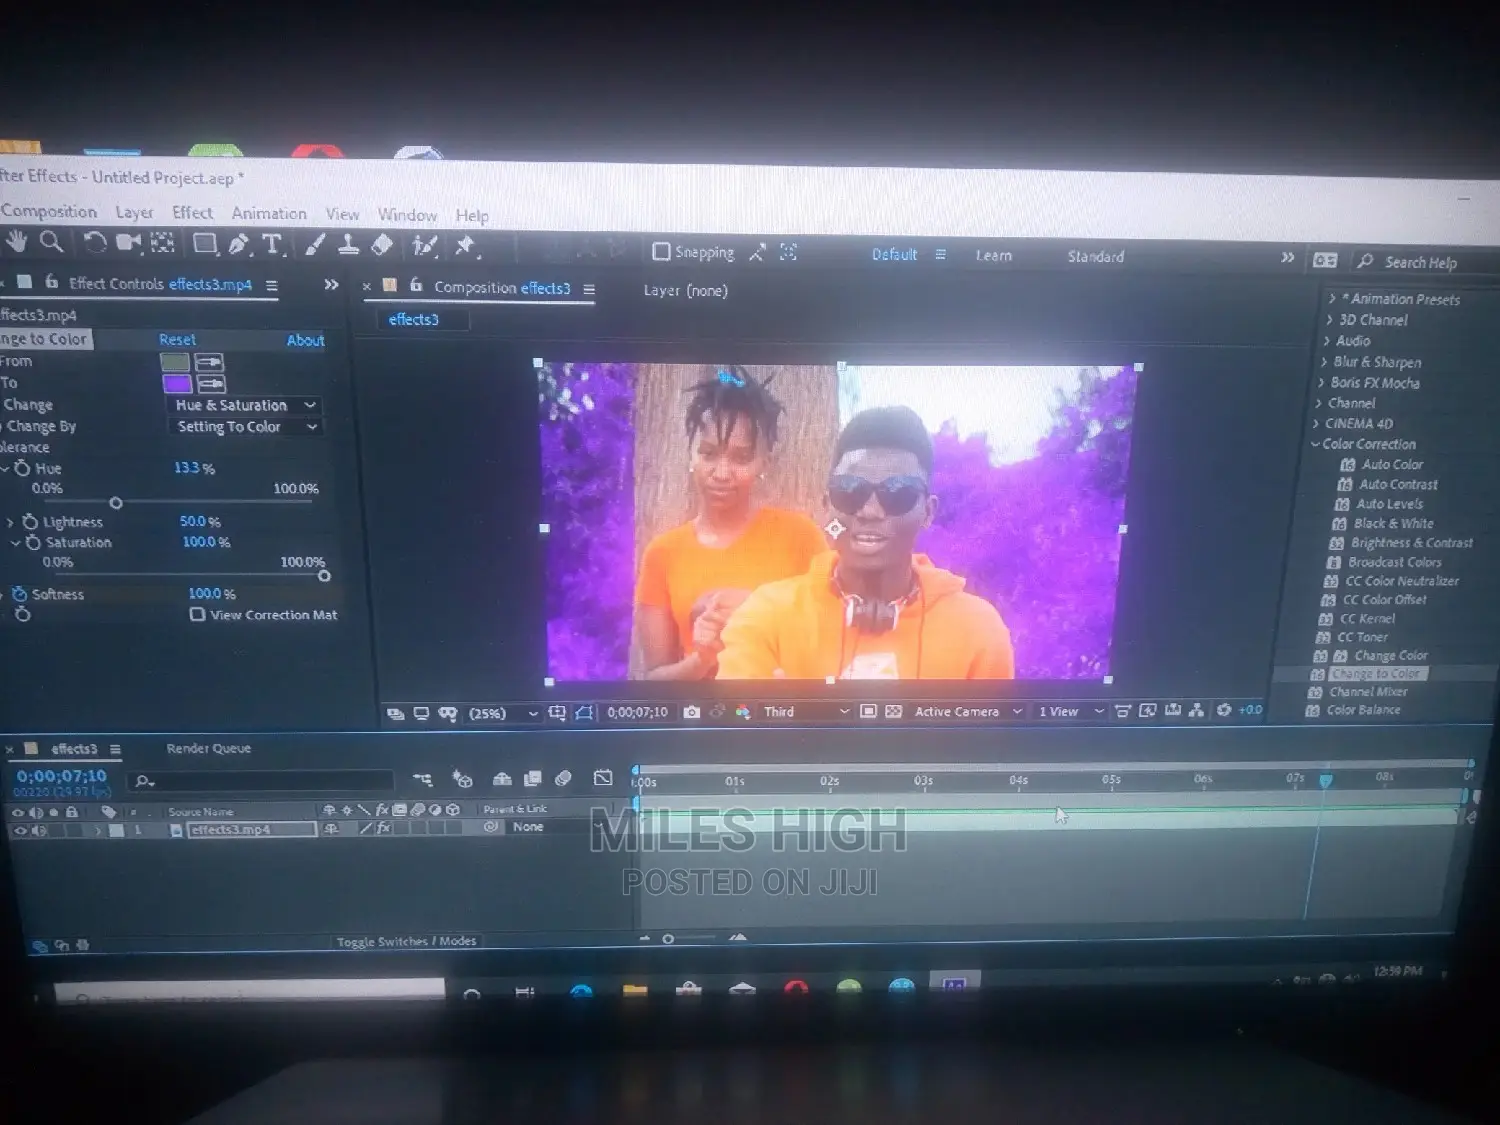Click the snapshot camera icon
The width and height of the screenshot is (1500, 1125).
click(x=691, y=712)
